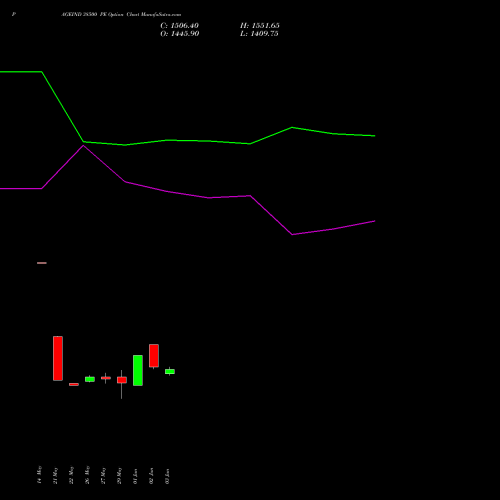Select the small green candle for 03 Jun
500x500 pixels.
click(170, 371)
